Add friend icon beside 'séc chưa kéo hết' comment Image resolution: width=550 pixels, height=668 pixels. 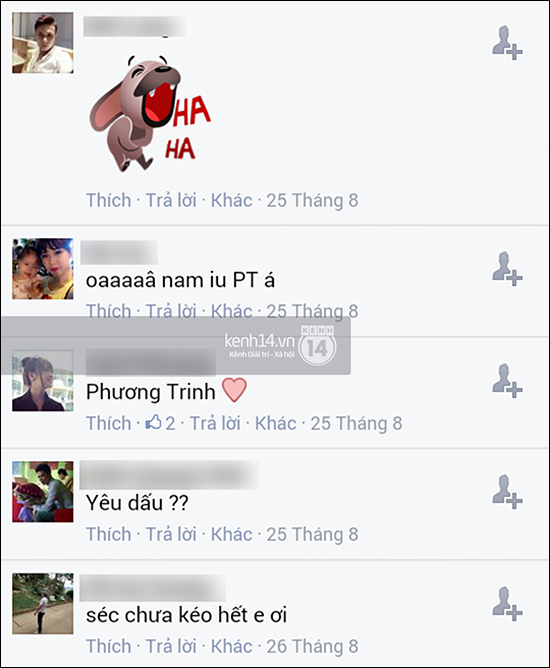pyautogui.click(x=507, y=604)
